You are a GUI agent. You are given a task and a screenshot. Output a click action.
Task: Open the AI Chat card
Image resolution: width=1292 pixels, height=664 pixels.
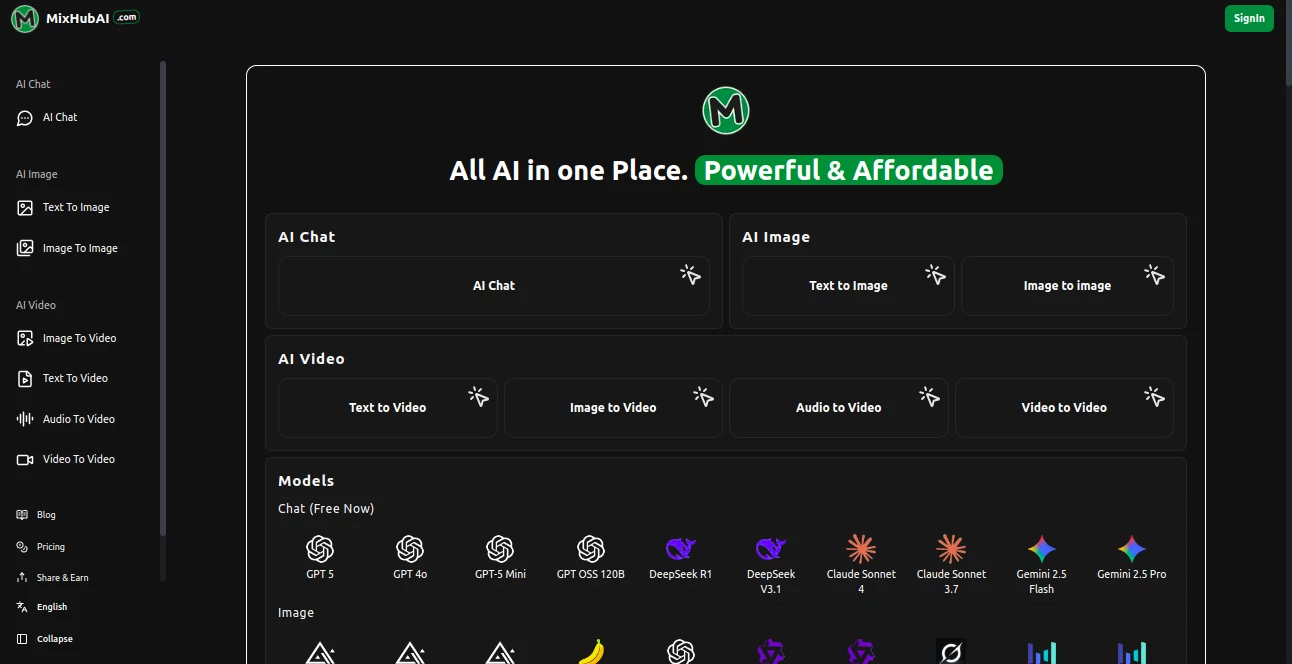[x=494, y=286]
